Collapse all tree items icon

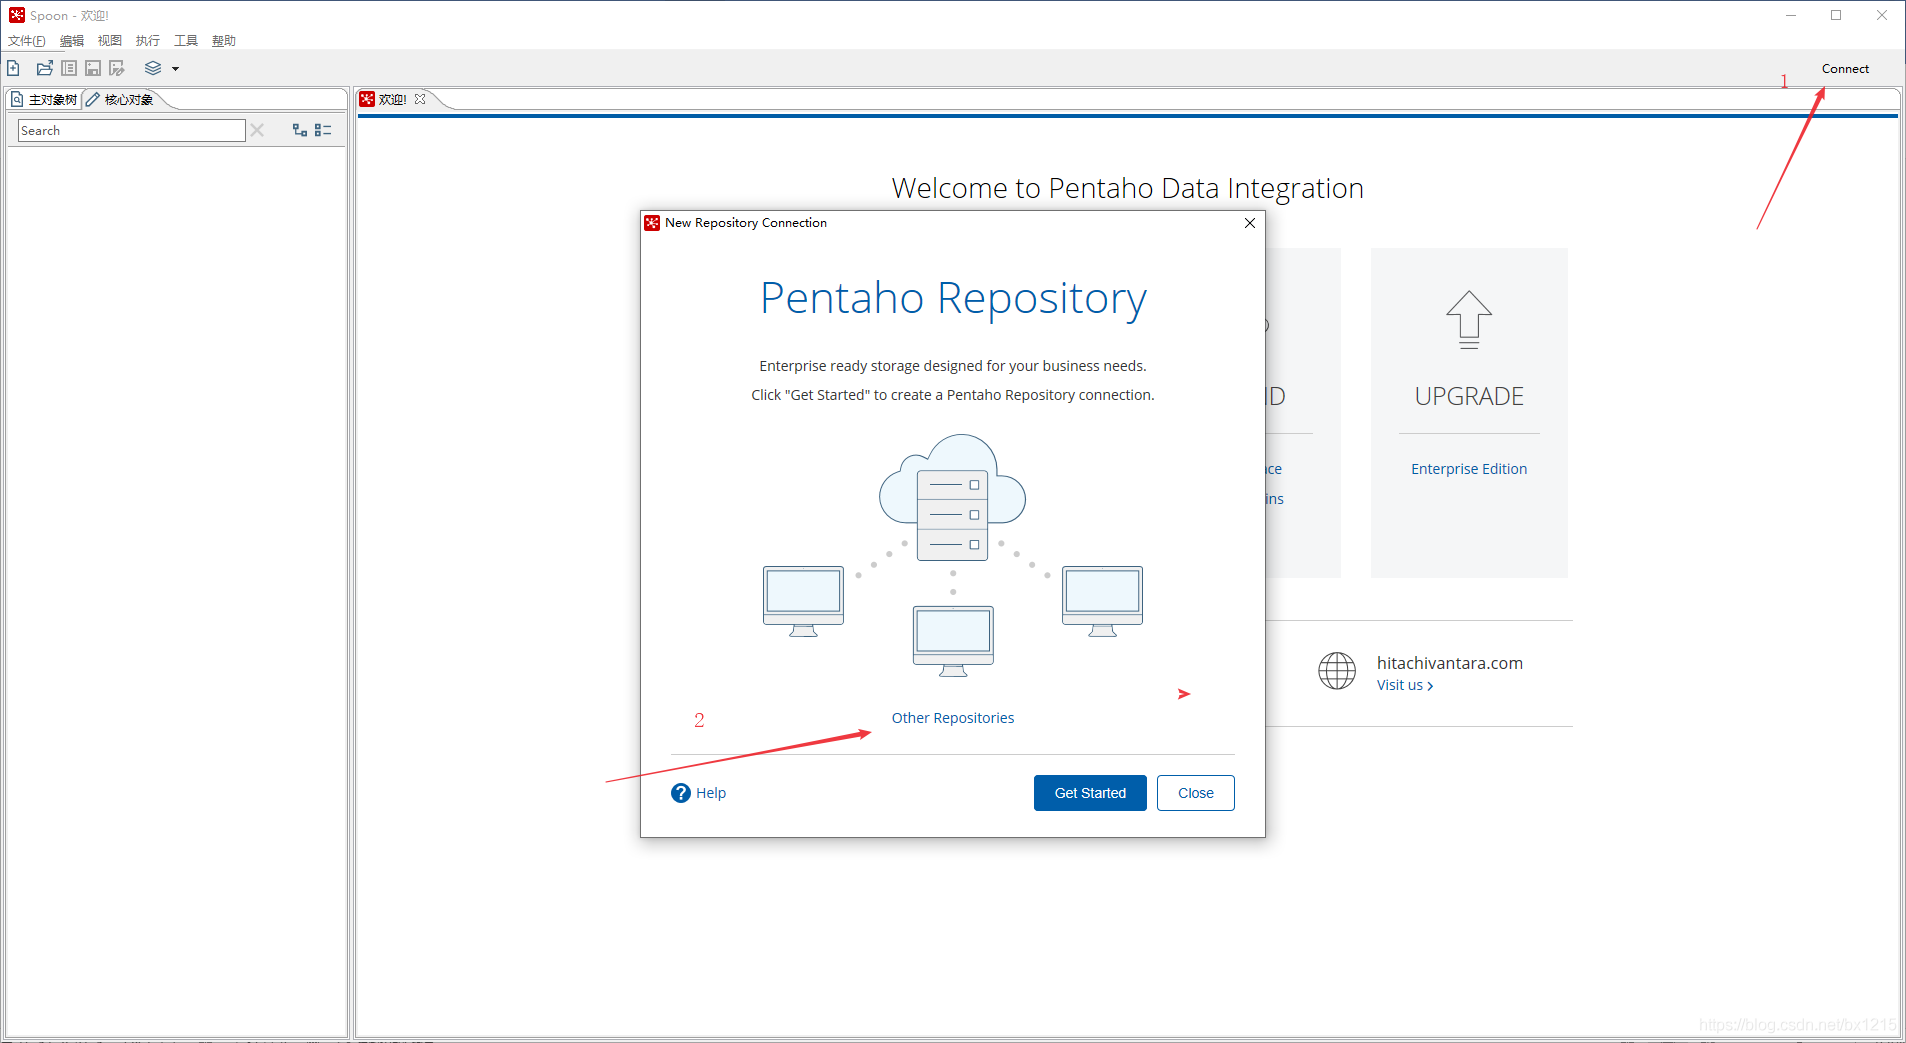323,130
